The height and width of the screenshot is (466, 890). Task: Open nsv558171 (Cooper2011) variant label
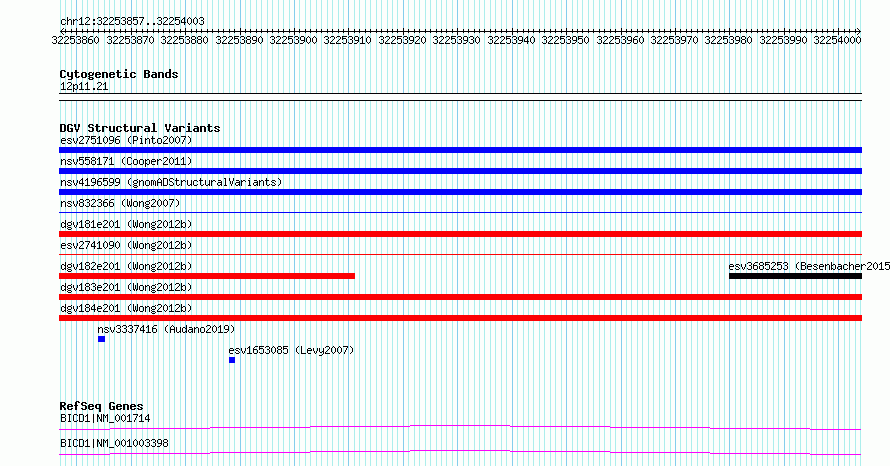point(126,161)
